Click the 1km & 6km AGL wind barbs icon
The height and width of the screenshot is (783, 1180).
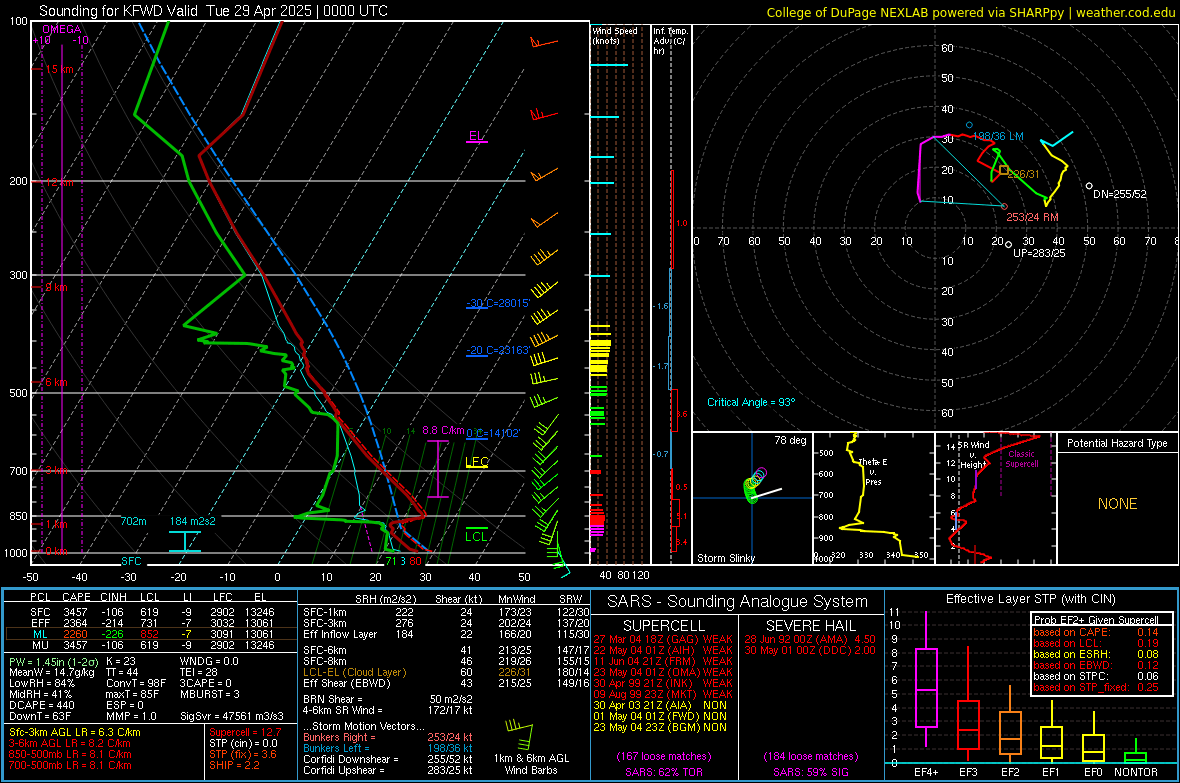pyautogui.click(x=520, y=735)
